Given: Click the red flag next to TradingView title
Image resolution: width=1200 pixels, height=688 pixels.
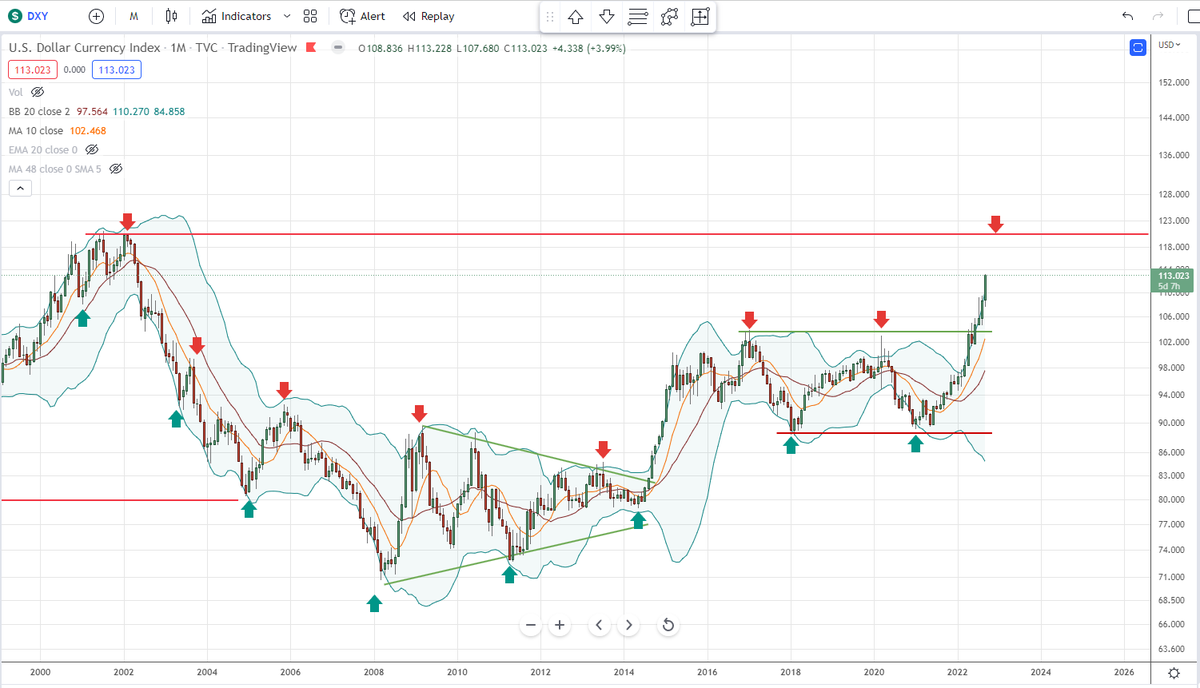Looking at the screenshot, I should coord(311,46).
